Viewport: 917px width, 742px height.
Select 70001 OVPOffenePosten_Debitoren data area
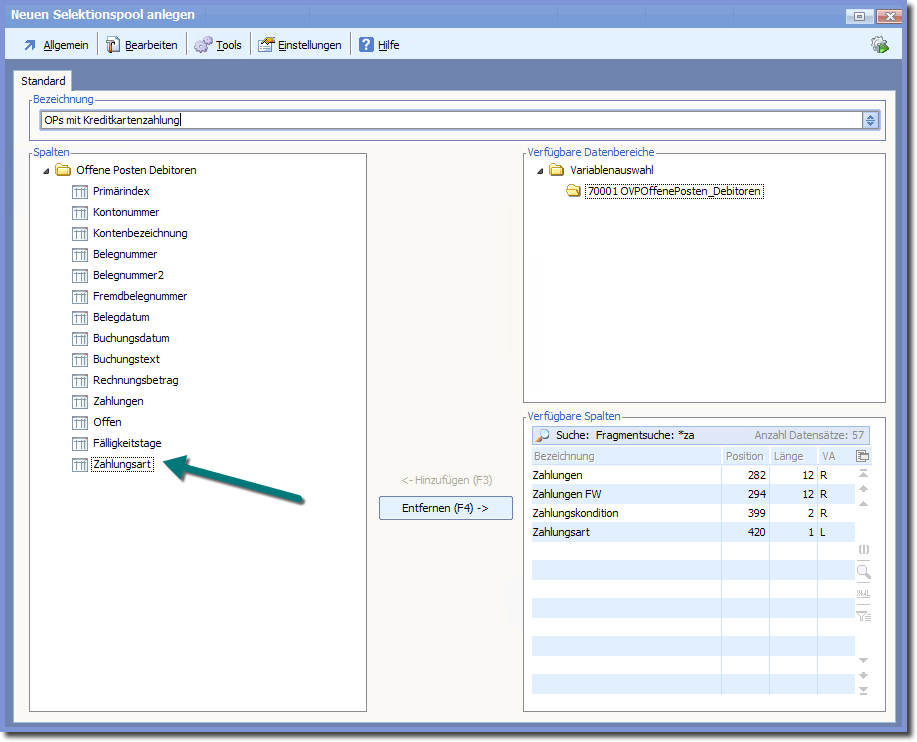tap(675, 191)
